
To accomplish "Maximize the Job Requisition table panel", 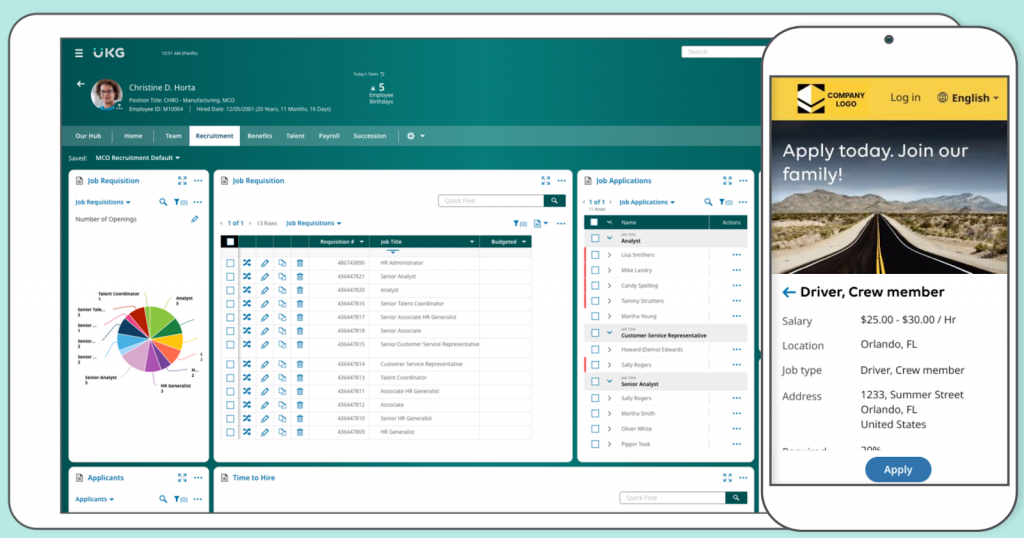I will click(x=545, y=181).
